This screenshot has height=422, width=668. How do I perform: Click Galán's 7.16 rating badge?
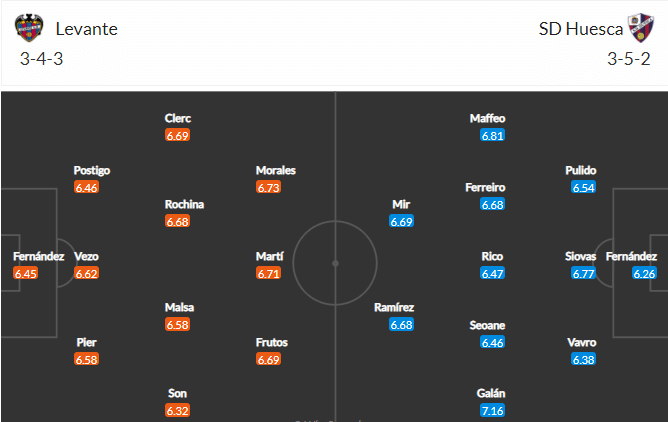pos(492,411)
